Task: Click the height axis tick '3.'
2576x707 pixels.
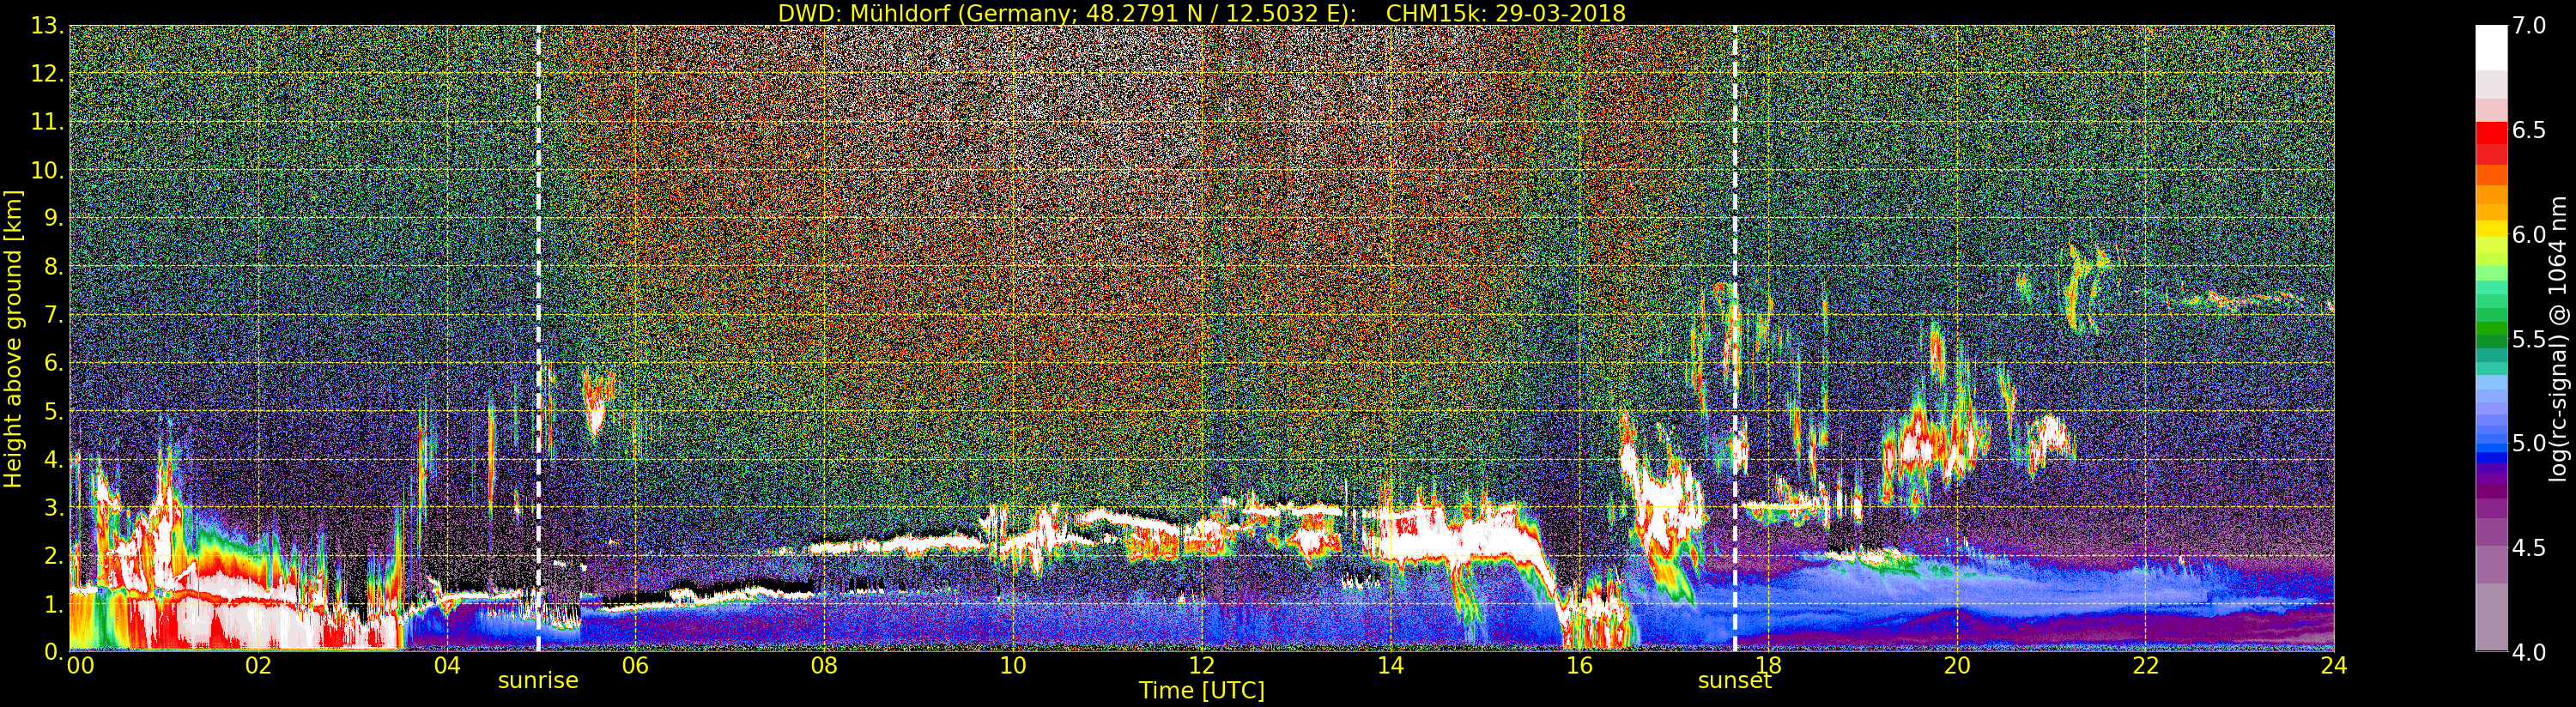Action: point(54,507)
